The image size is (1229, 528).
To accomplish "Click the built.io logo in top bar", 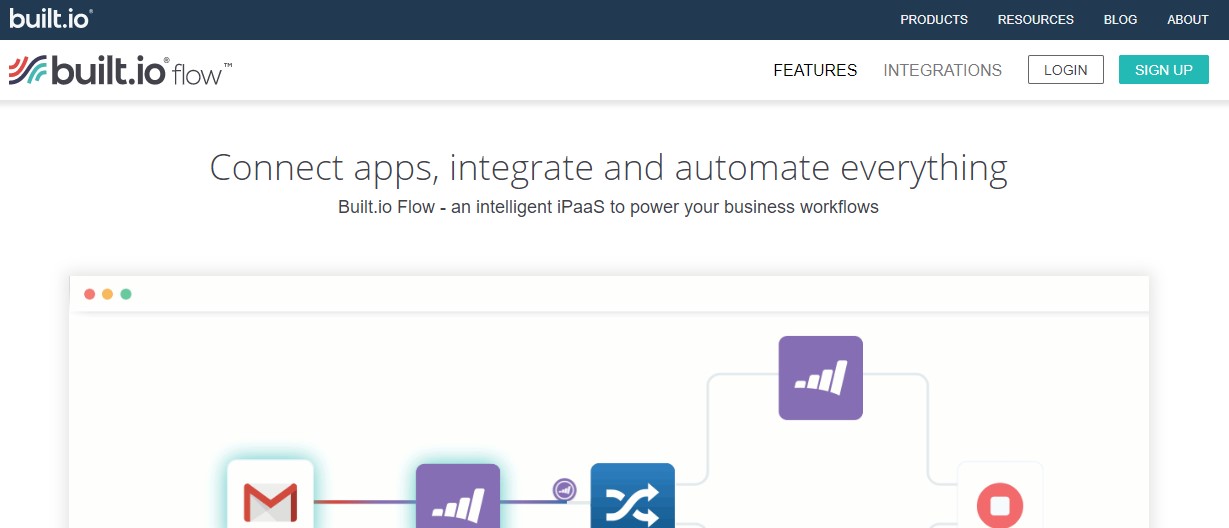I will point(51,17).
